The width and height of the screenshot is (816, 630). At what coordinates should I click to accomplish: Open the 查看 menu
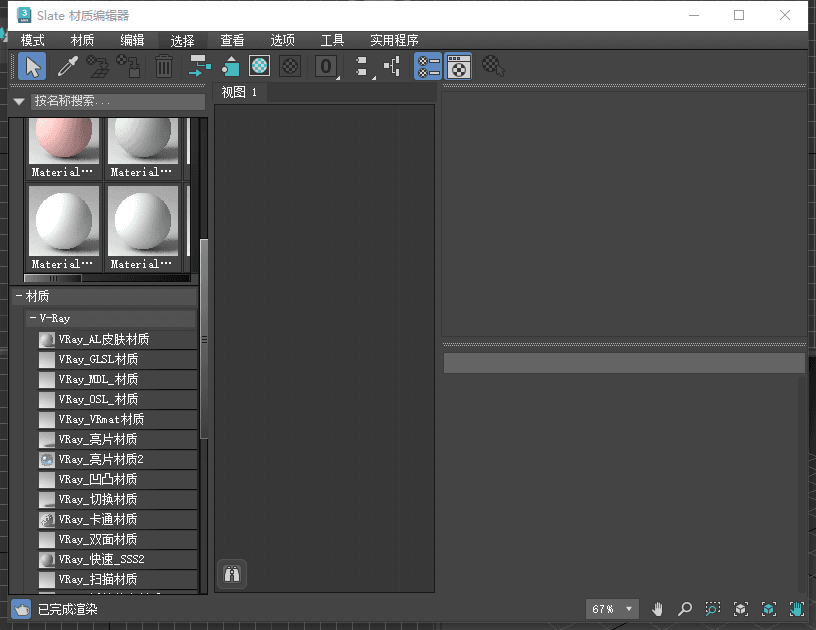(232, 40)
